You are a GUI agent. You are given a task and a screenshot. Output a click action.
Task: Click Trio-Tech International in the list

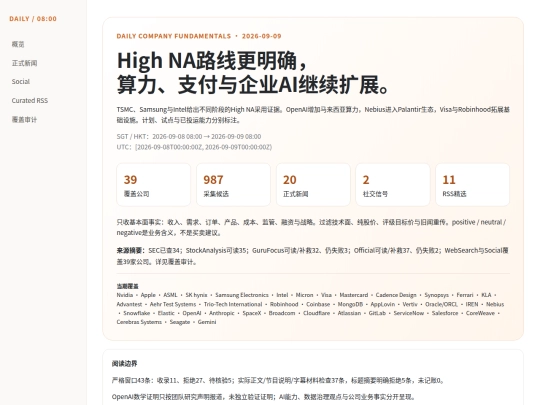click(233, 304)
